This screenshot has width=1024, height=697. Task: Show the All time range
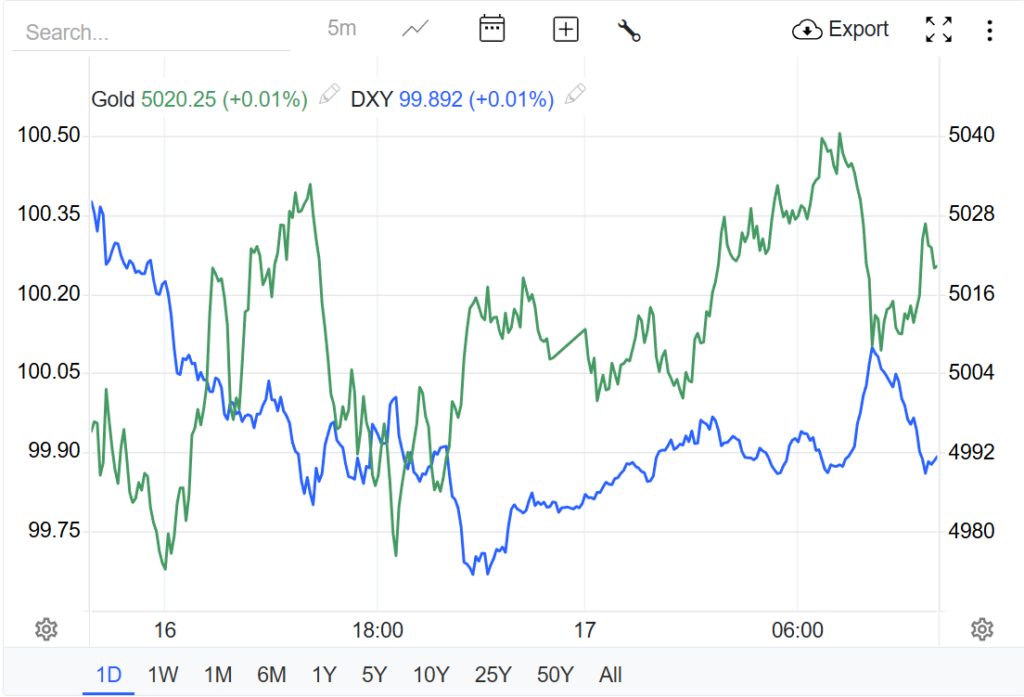coord(610,675)
